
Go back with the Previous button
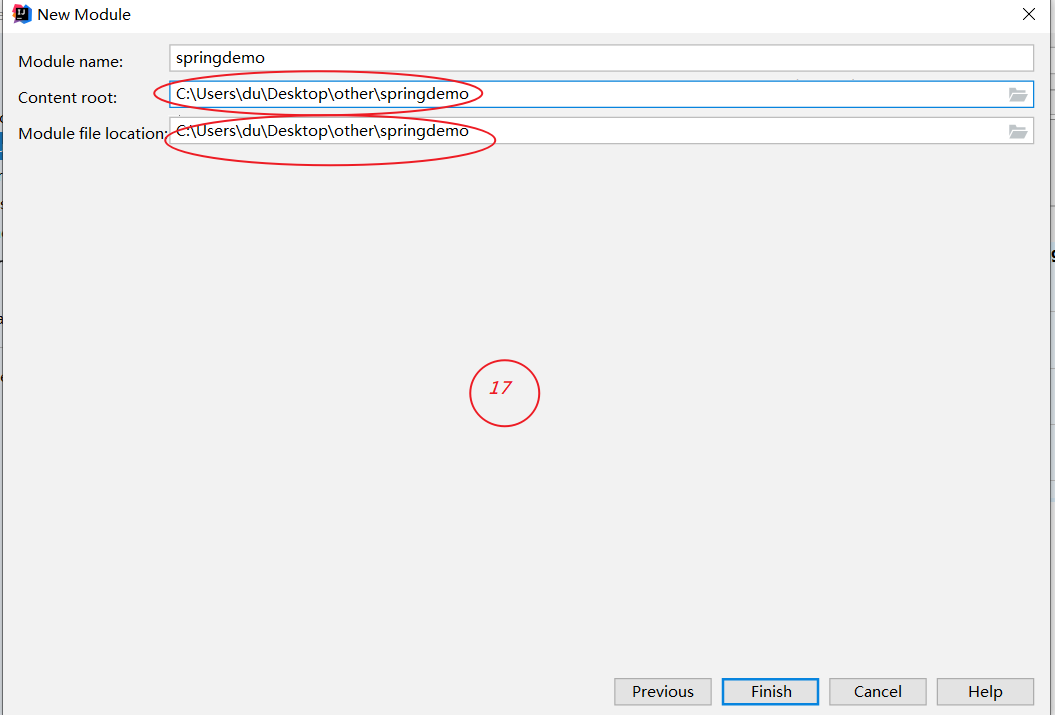pyautogui.click(x=663, y=691)
